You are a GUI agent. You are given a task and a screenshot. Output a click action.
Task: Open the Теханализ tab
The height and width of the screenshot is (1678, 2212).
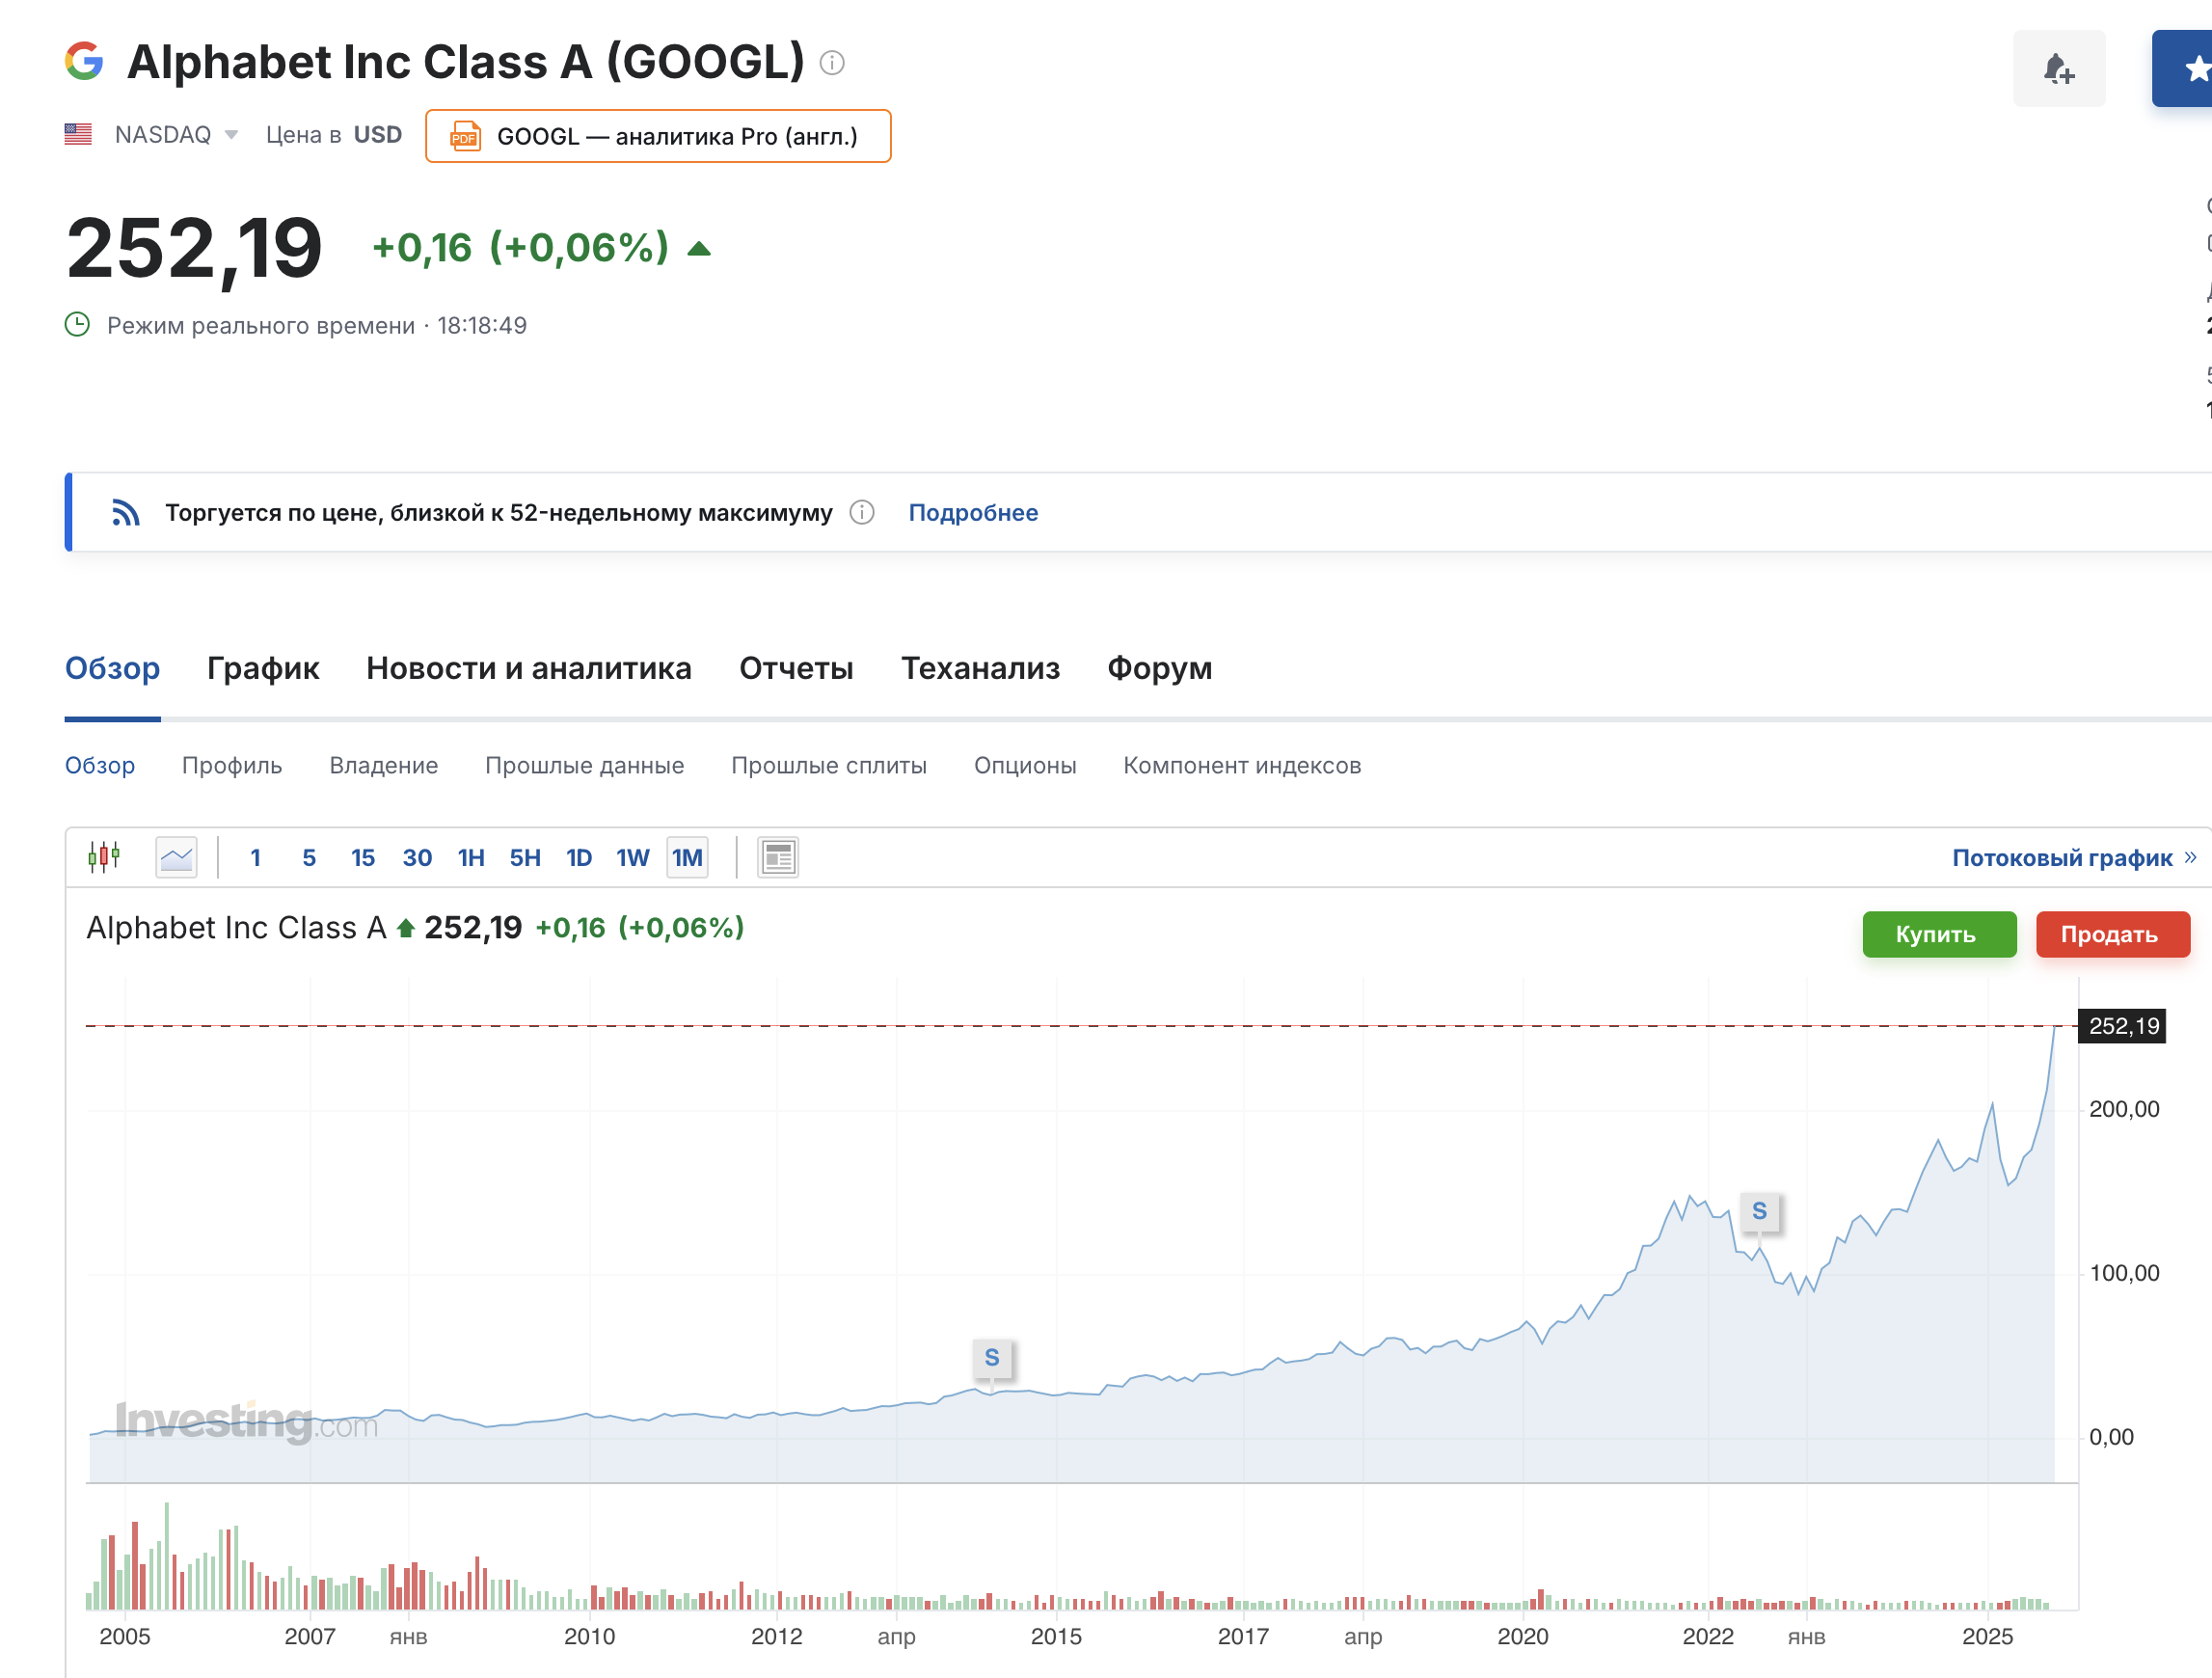[x=979, y=668]
